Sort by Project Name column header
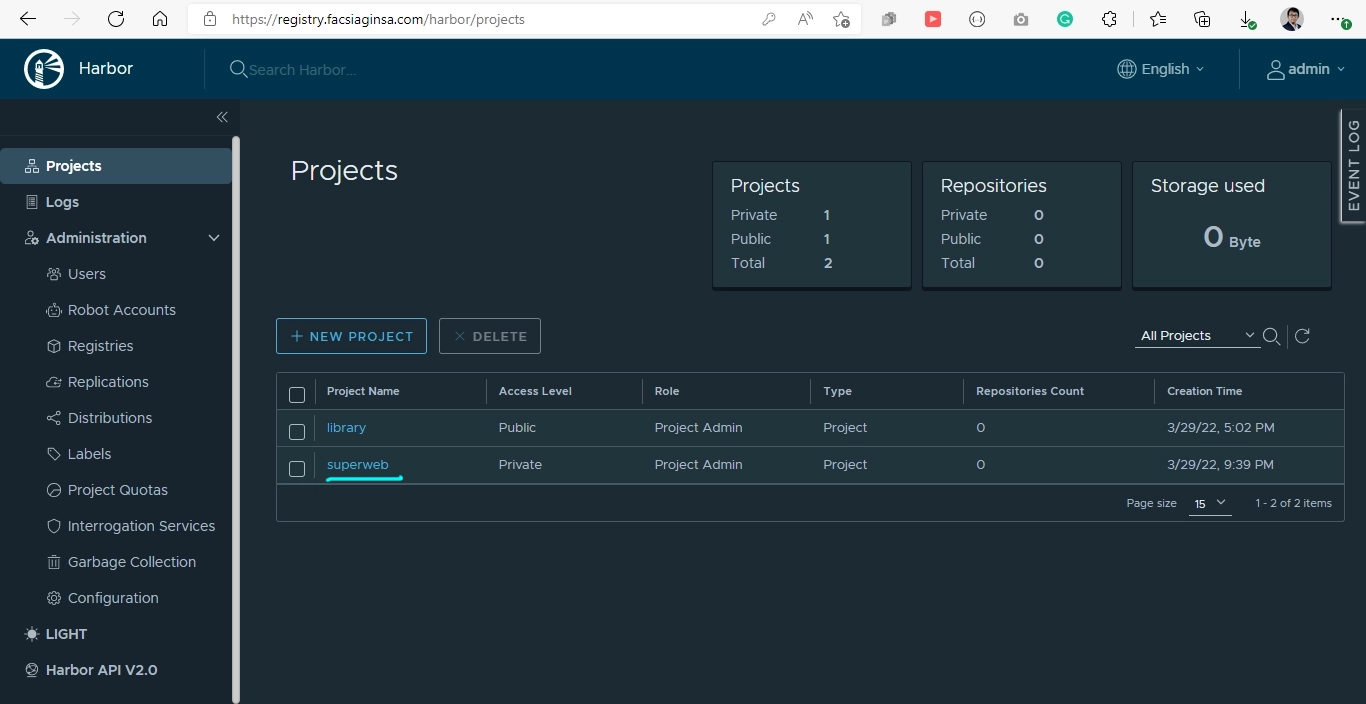Image resolution: width=1366 pixels, height=704 pixels. (363, 391)
